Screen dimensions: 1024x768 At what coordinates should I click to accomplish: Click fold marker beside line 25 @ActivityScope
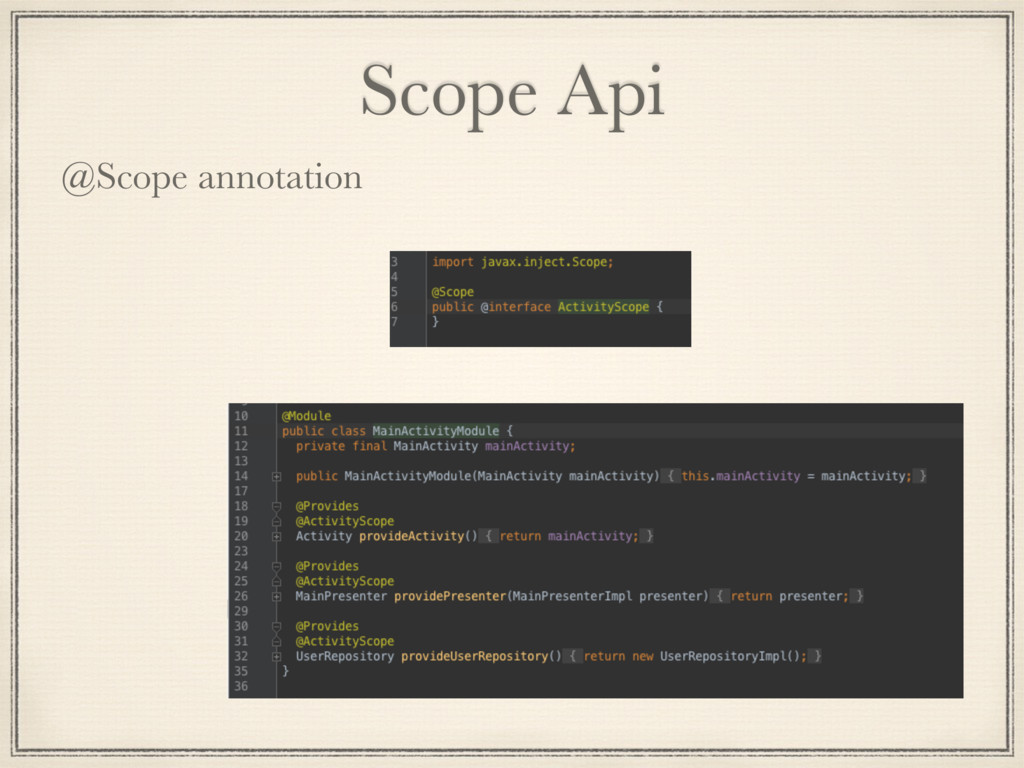(276, 582)
